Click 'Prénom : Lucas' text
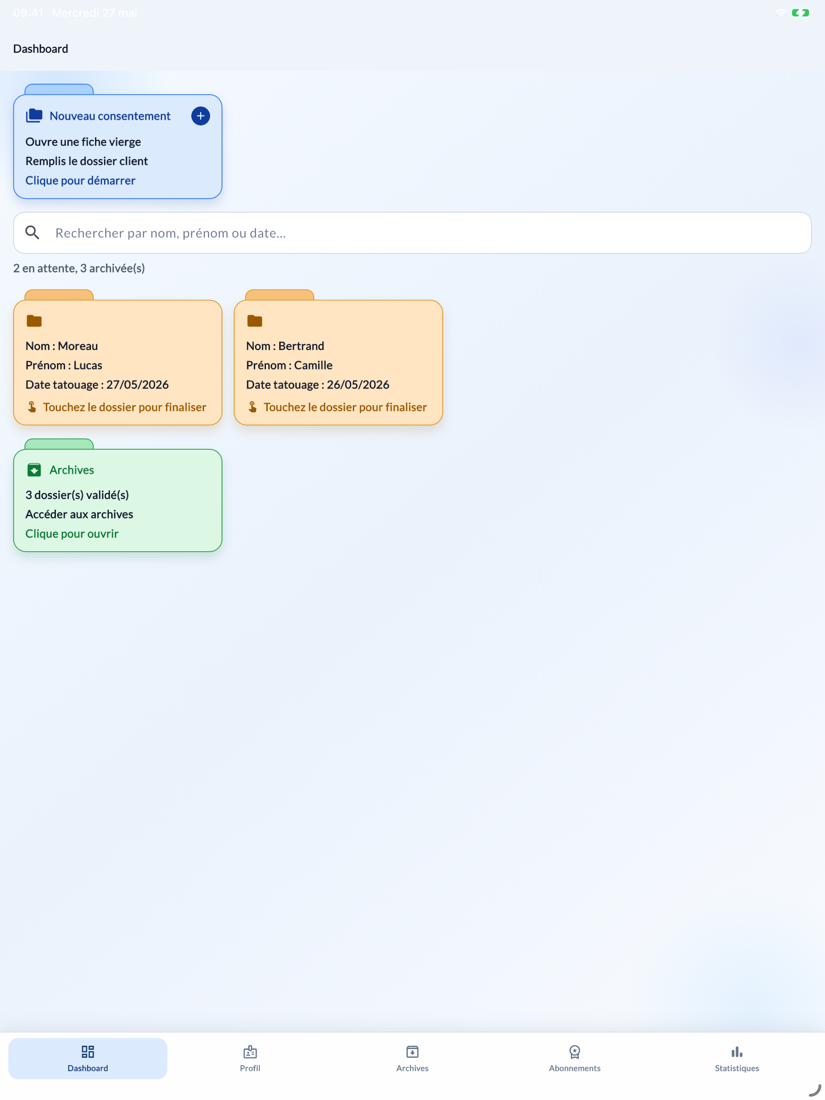This screenshot has height=1100, width=825. point(64,365)
